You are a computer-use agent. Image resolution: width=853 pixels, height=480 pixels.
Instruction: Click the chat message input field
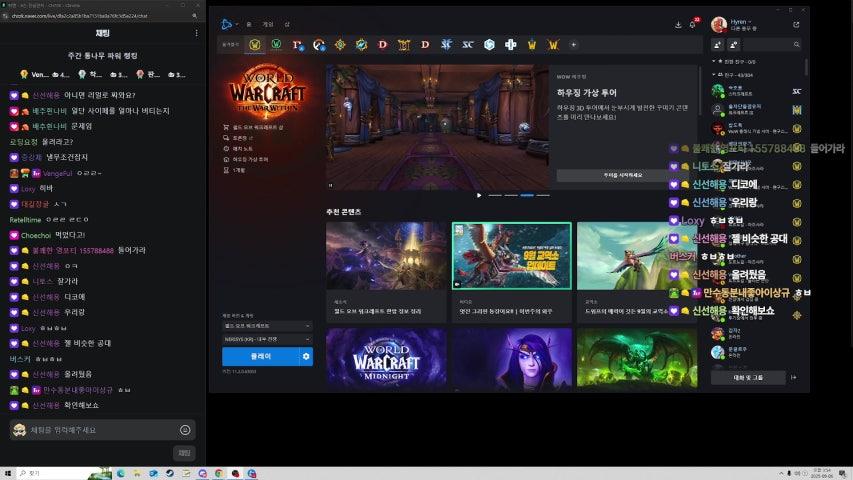click(103, 430)
